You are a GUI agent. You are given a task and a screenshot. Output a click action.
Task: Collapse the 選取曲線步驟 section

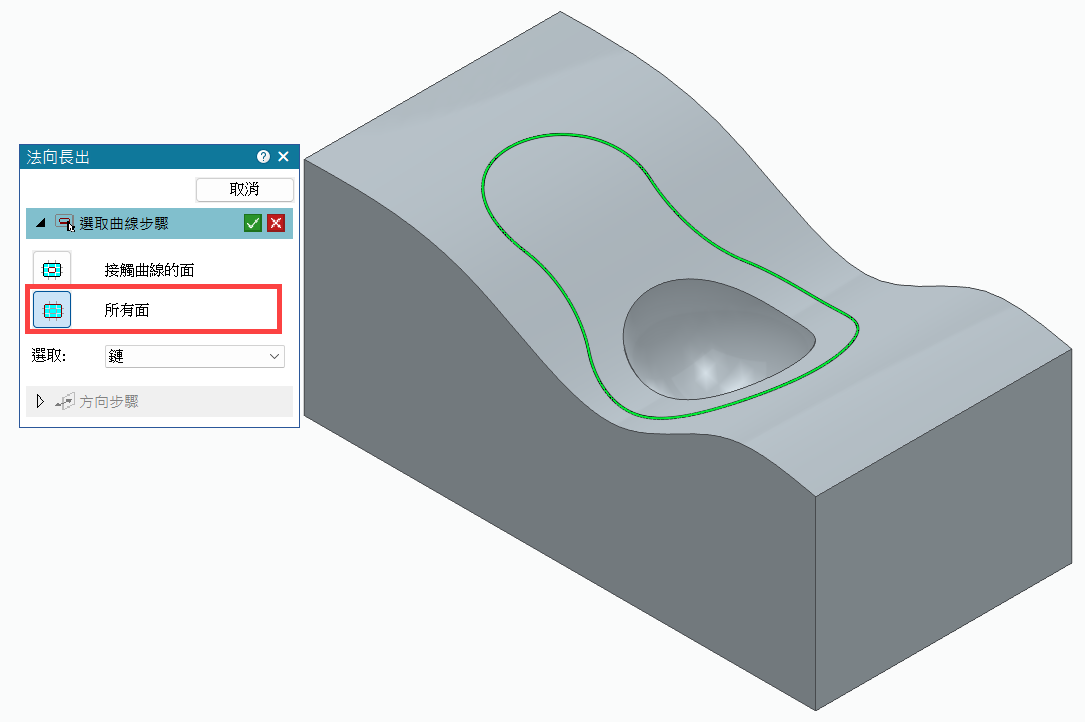tap(41, 223)
